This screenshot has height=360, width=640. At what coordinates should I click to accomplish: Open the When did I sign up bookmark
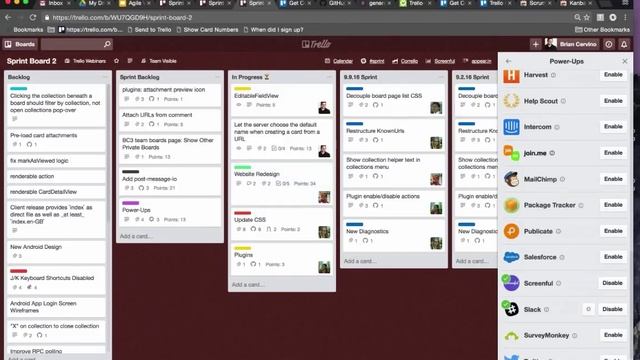tap(273, 29)
